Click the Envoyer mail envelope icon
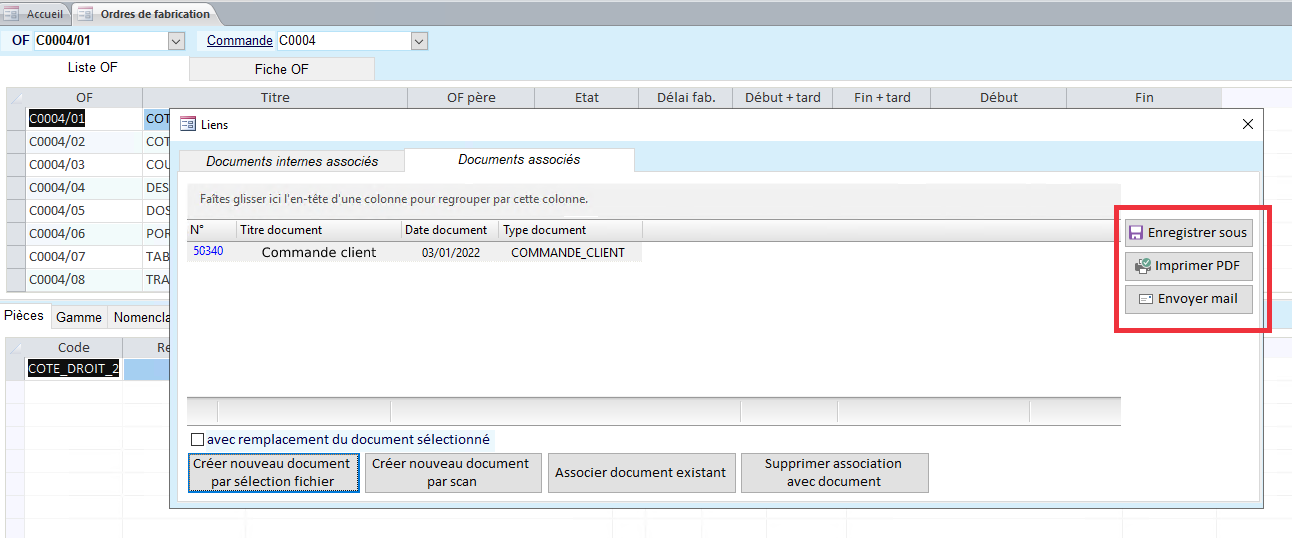The image size is (1293, 539). 1146,299
